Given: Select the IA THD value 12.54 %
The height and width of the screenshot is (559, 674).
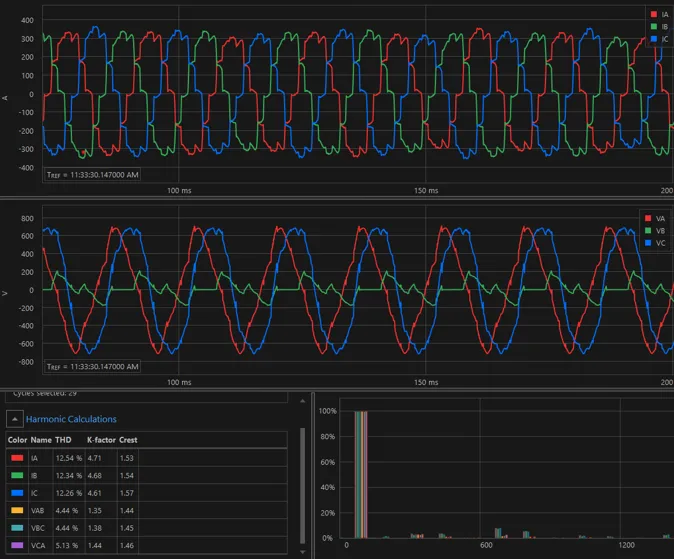Looking at the screenshot, I should (x=68, y=458).
